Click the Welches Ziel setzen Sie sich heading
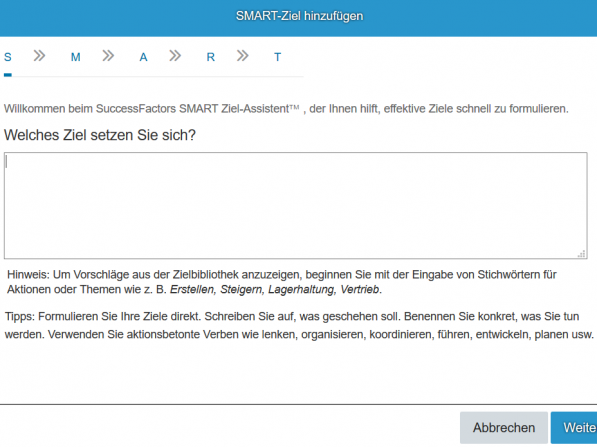This screenshot has width=597, height=447. tap(100, 135)
